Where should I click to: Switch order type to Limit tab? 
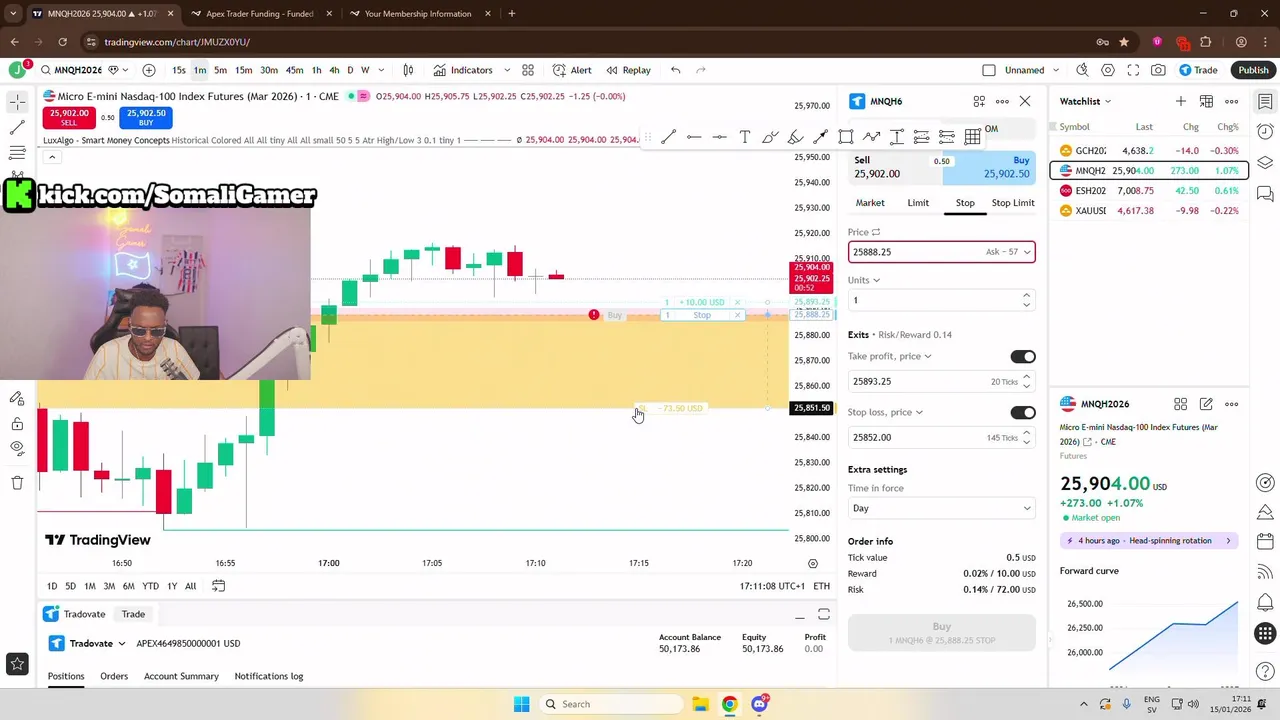[918, 203]
